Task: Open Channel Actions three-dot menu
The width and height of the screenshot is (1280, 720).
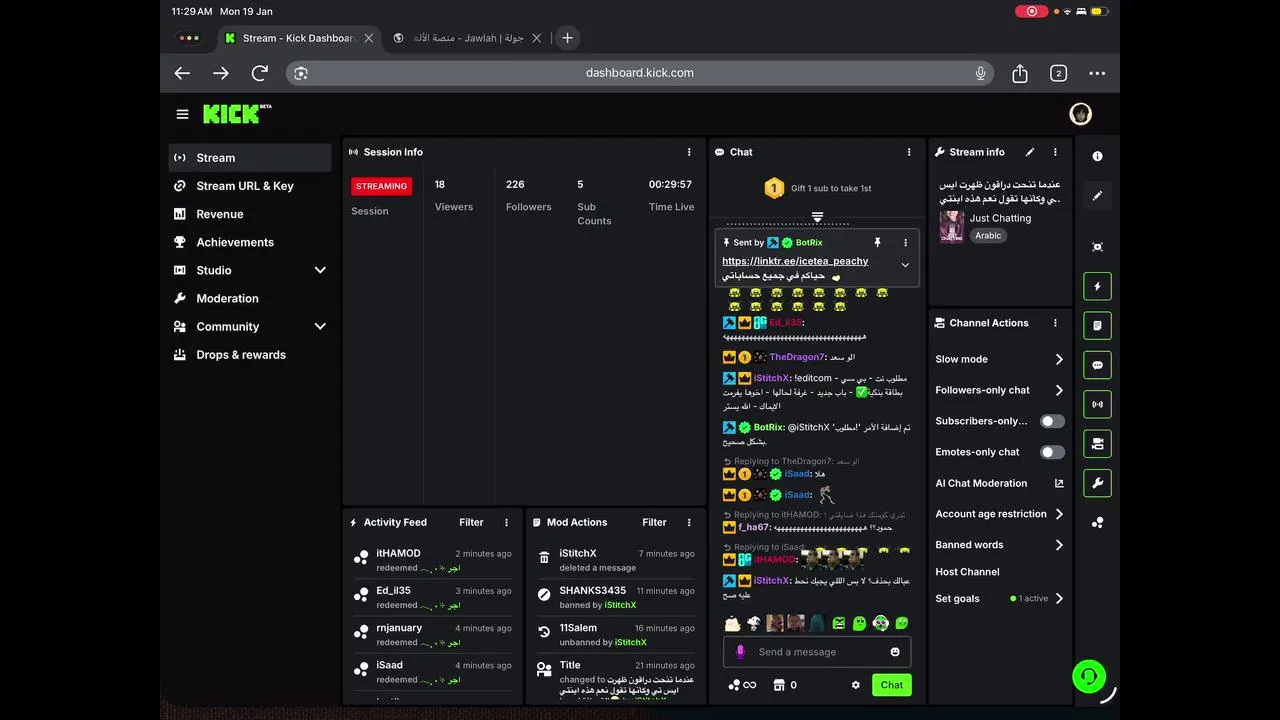Action: click(1055, 323)
